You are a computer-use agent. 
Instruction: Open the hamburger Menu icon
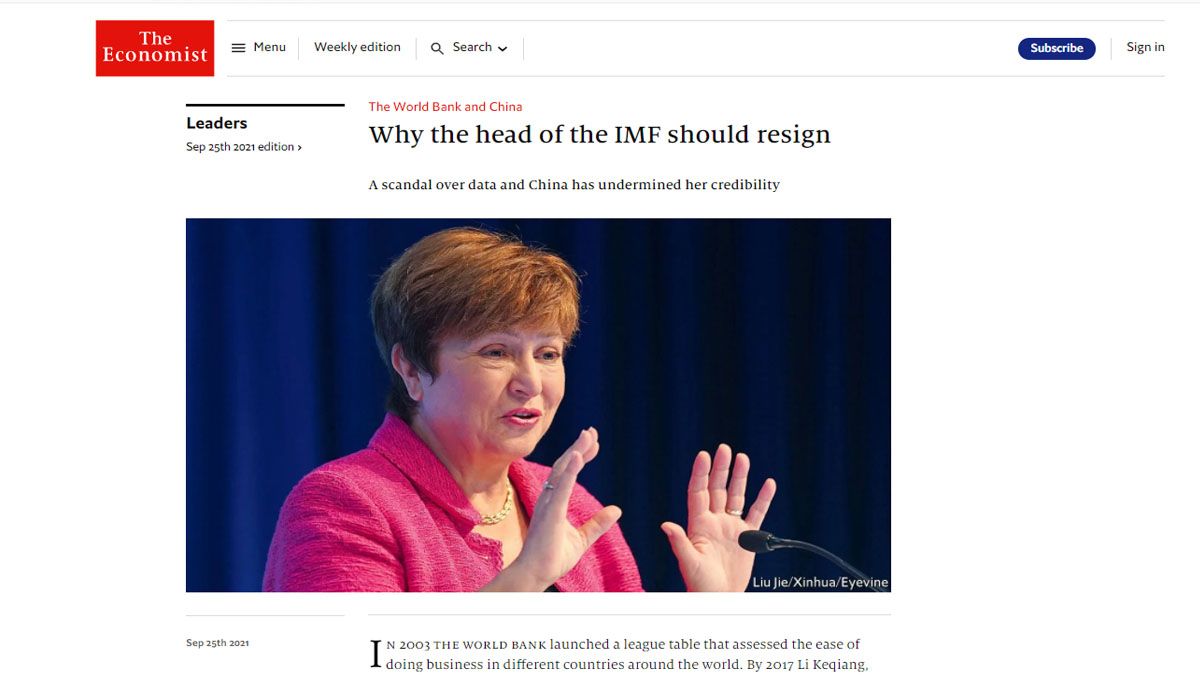pos(238,48)
